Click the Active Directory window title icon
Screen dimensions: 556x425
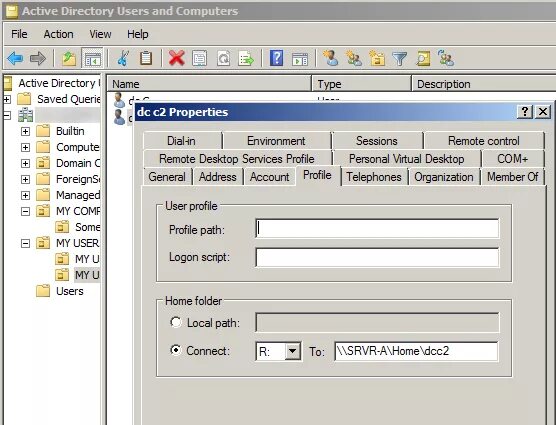click(x=11, y=11)
